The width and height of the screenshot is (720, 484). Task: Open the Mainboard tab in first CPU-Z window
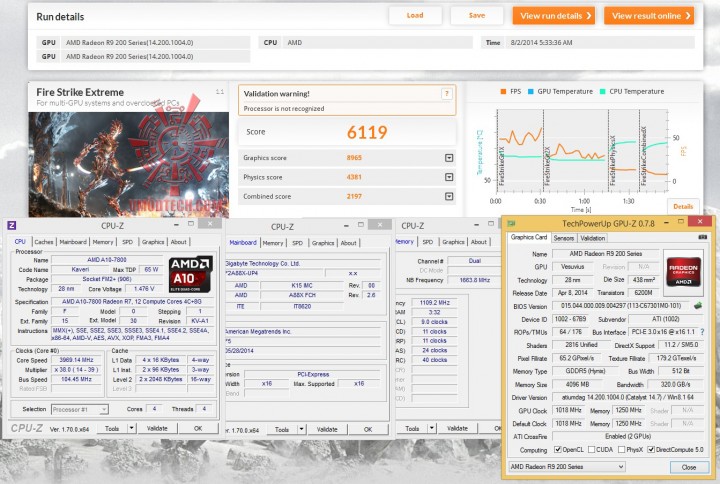click(73, 242)
